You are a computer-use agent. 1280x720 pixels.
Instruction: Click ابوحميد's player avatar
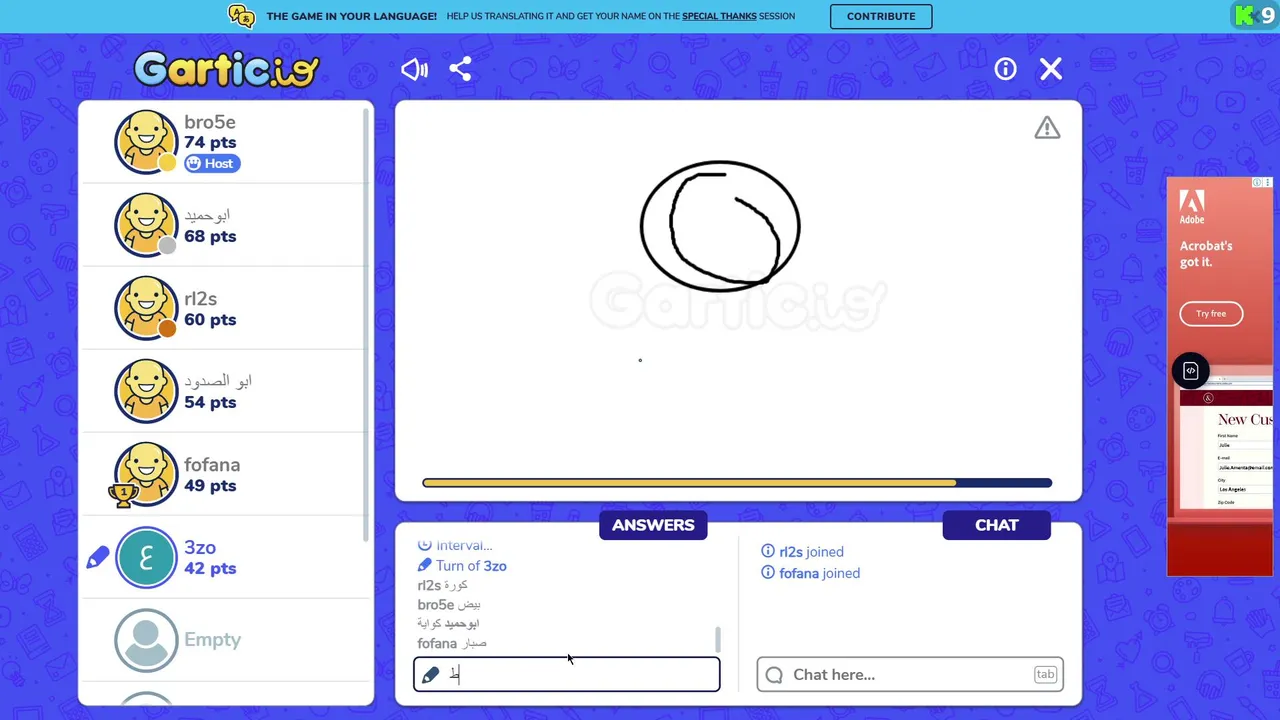[146, 225]
